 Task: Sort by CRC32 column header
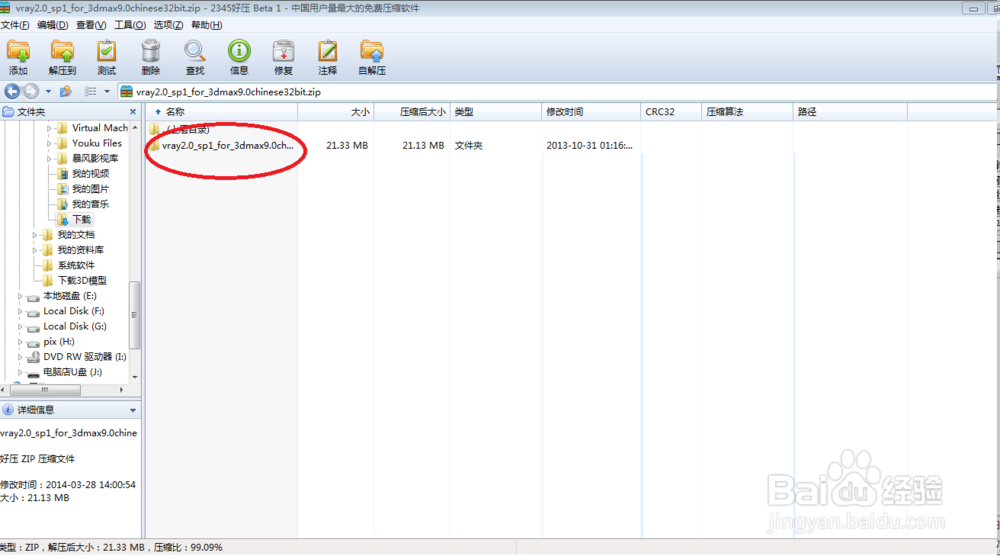pyautogui.click(x=671, y=112)
